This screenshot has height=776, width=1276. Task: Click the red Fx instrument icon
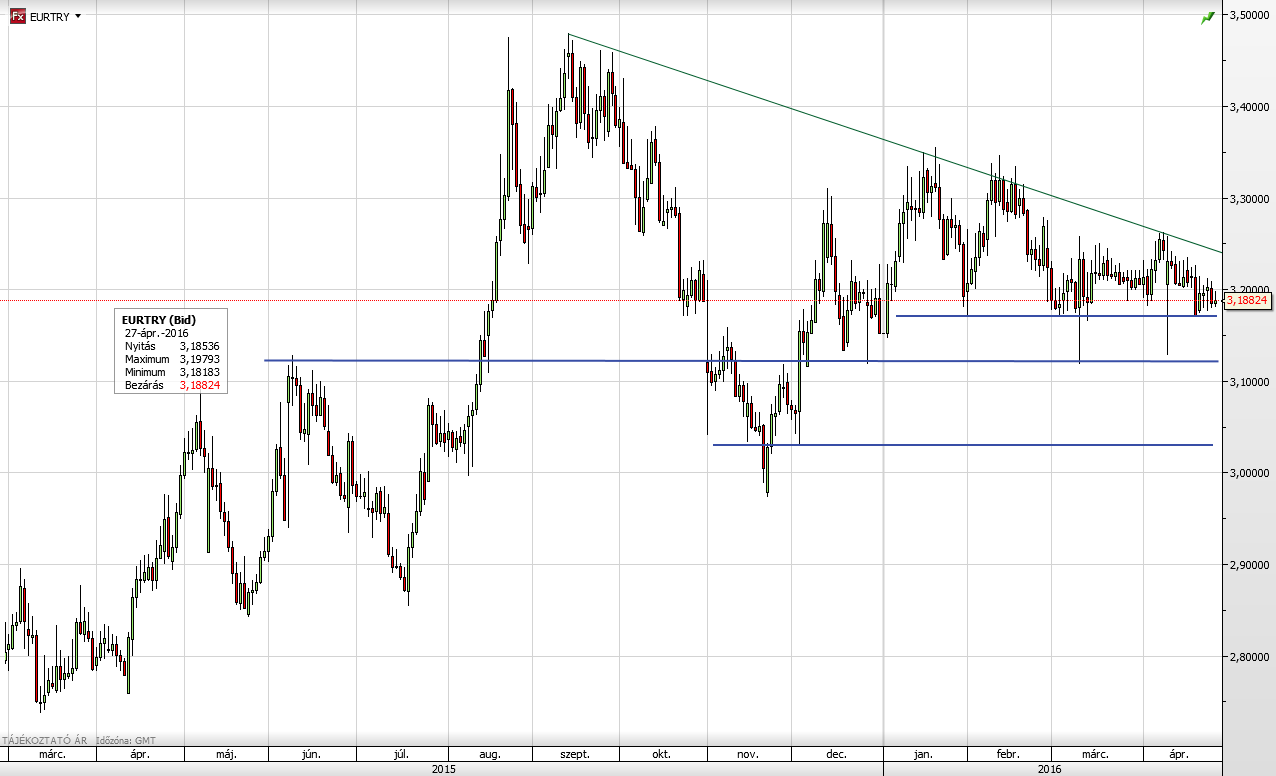coord(18,17)
